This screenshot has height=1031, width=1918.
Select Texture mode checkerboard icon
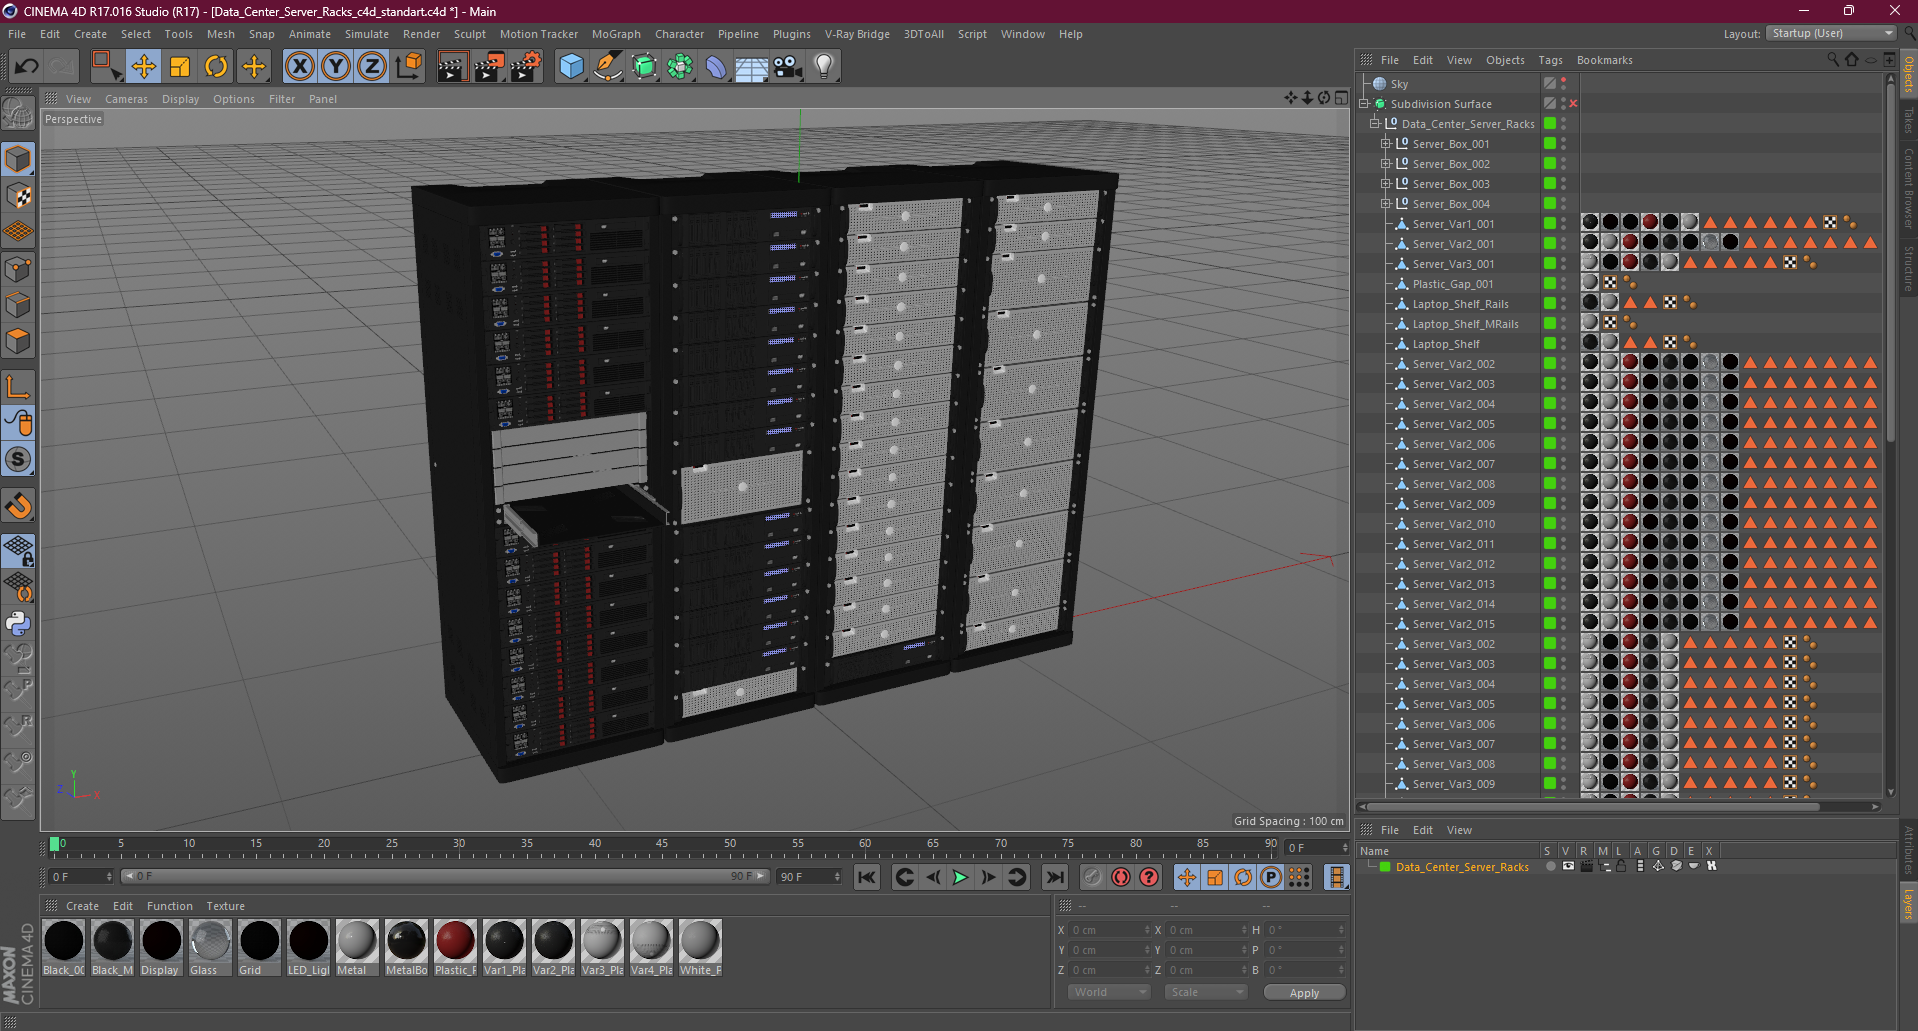[18, 196]
